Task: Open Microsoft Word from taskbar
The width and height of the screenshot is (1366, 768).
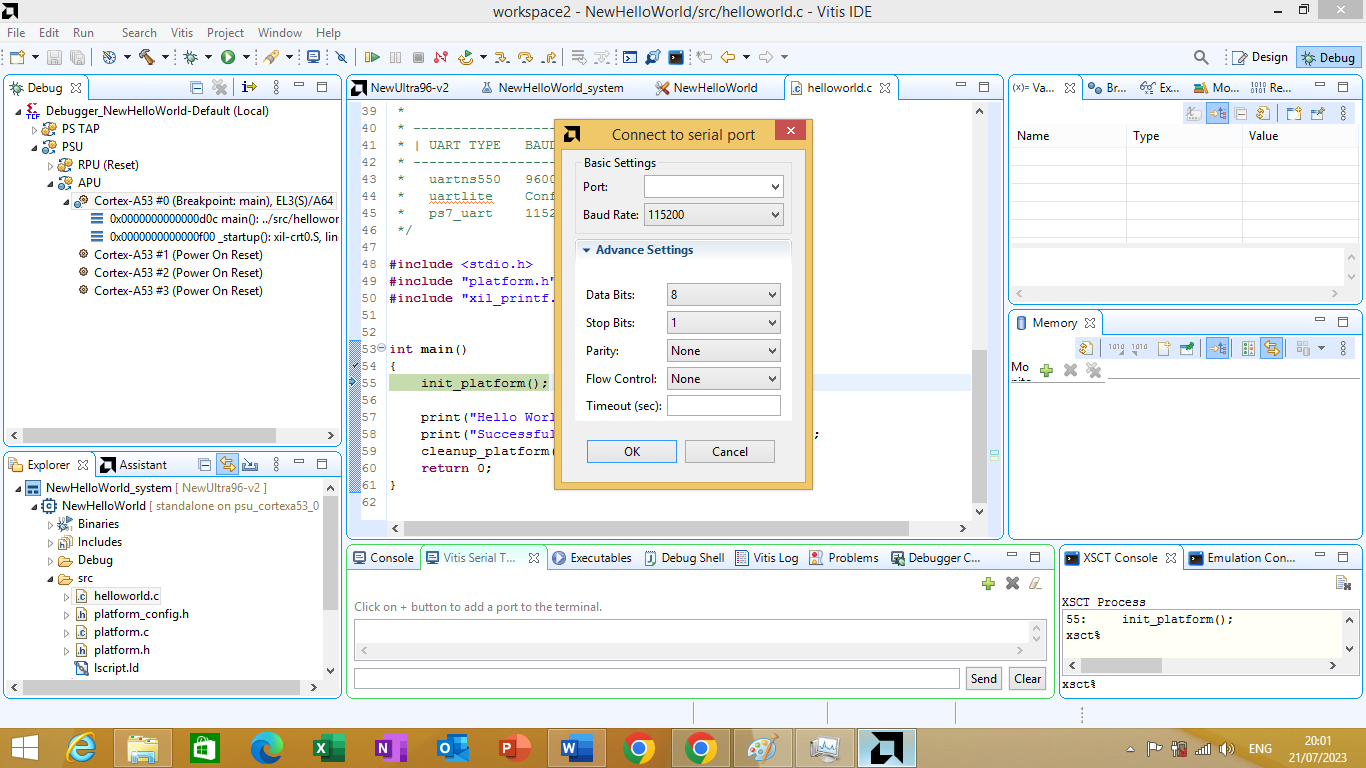Action: click(x=577, y=748)
